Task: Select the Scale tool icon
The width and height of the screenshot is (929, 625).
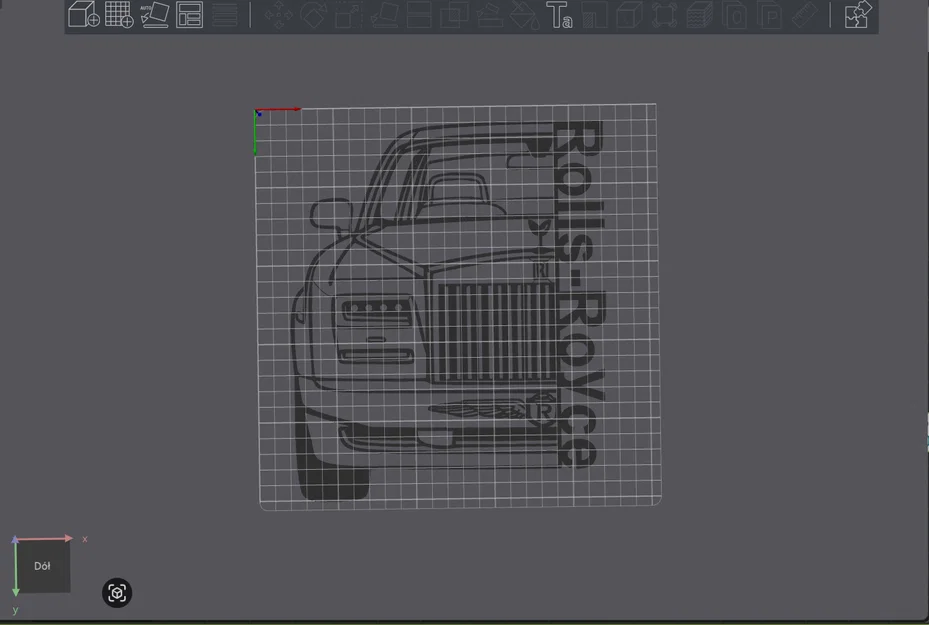Action: coord(348,15)
